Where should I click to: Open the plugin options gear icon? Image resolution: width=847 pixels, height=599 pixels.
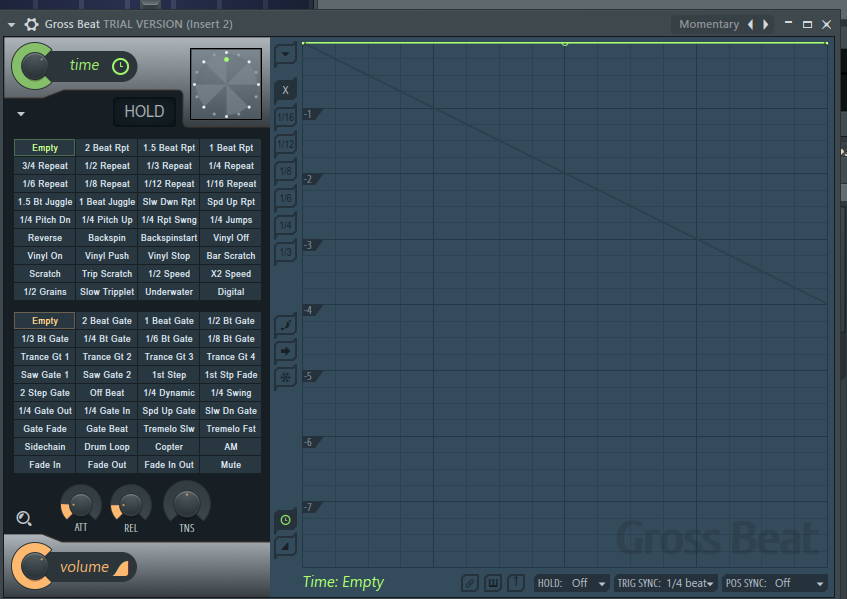(32, 24)
